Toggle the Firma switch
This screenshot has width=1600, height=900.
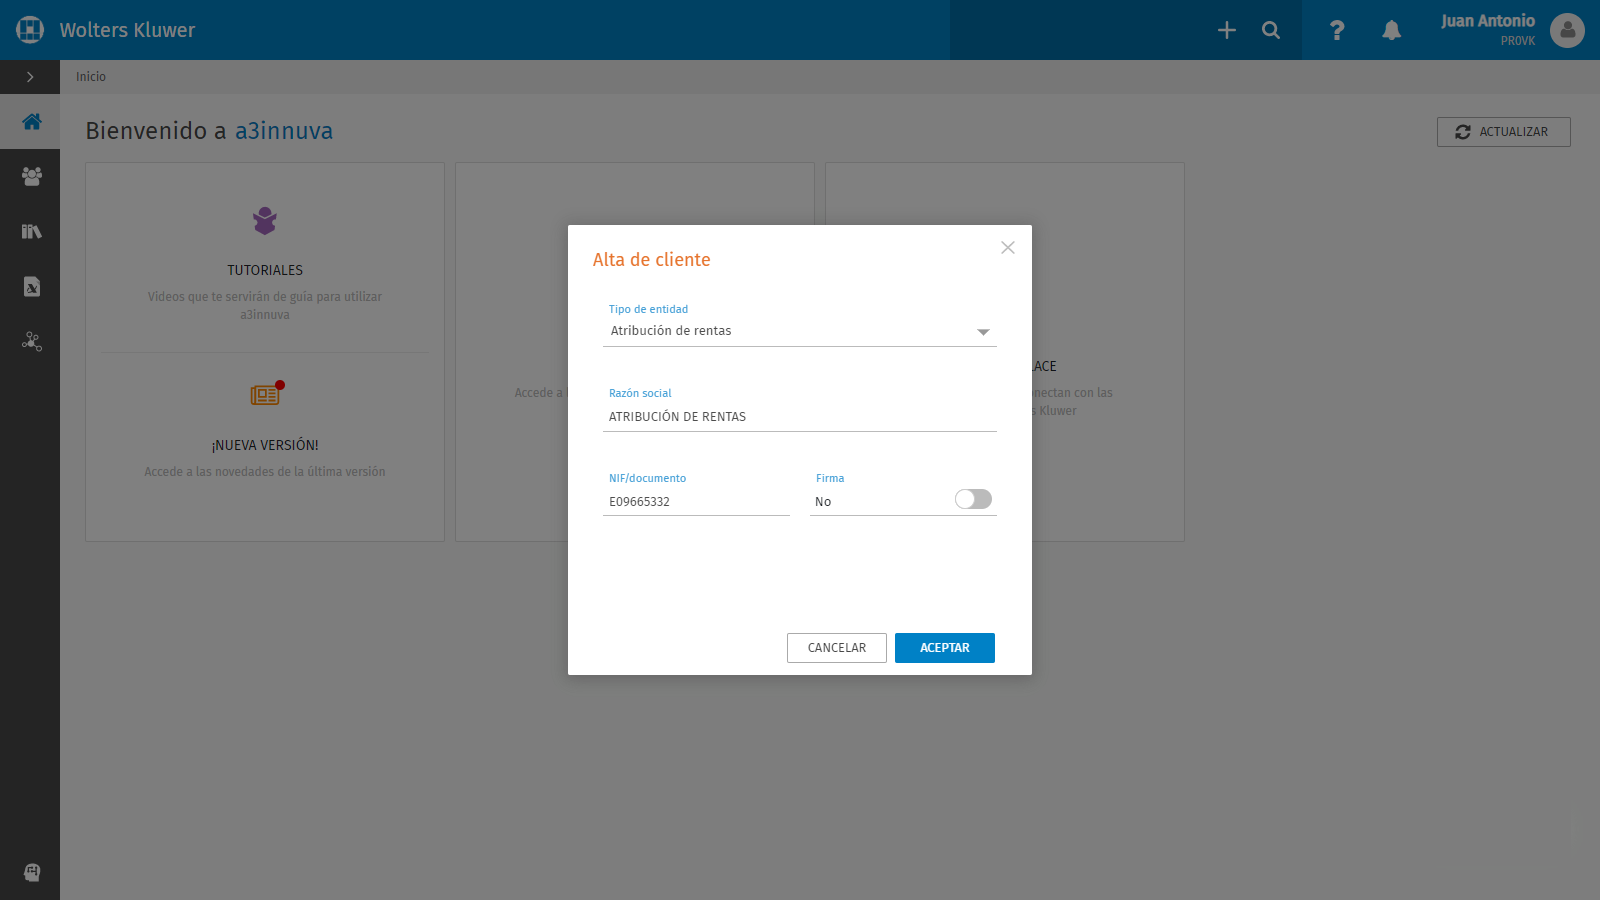[x=973, y=499]
